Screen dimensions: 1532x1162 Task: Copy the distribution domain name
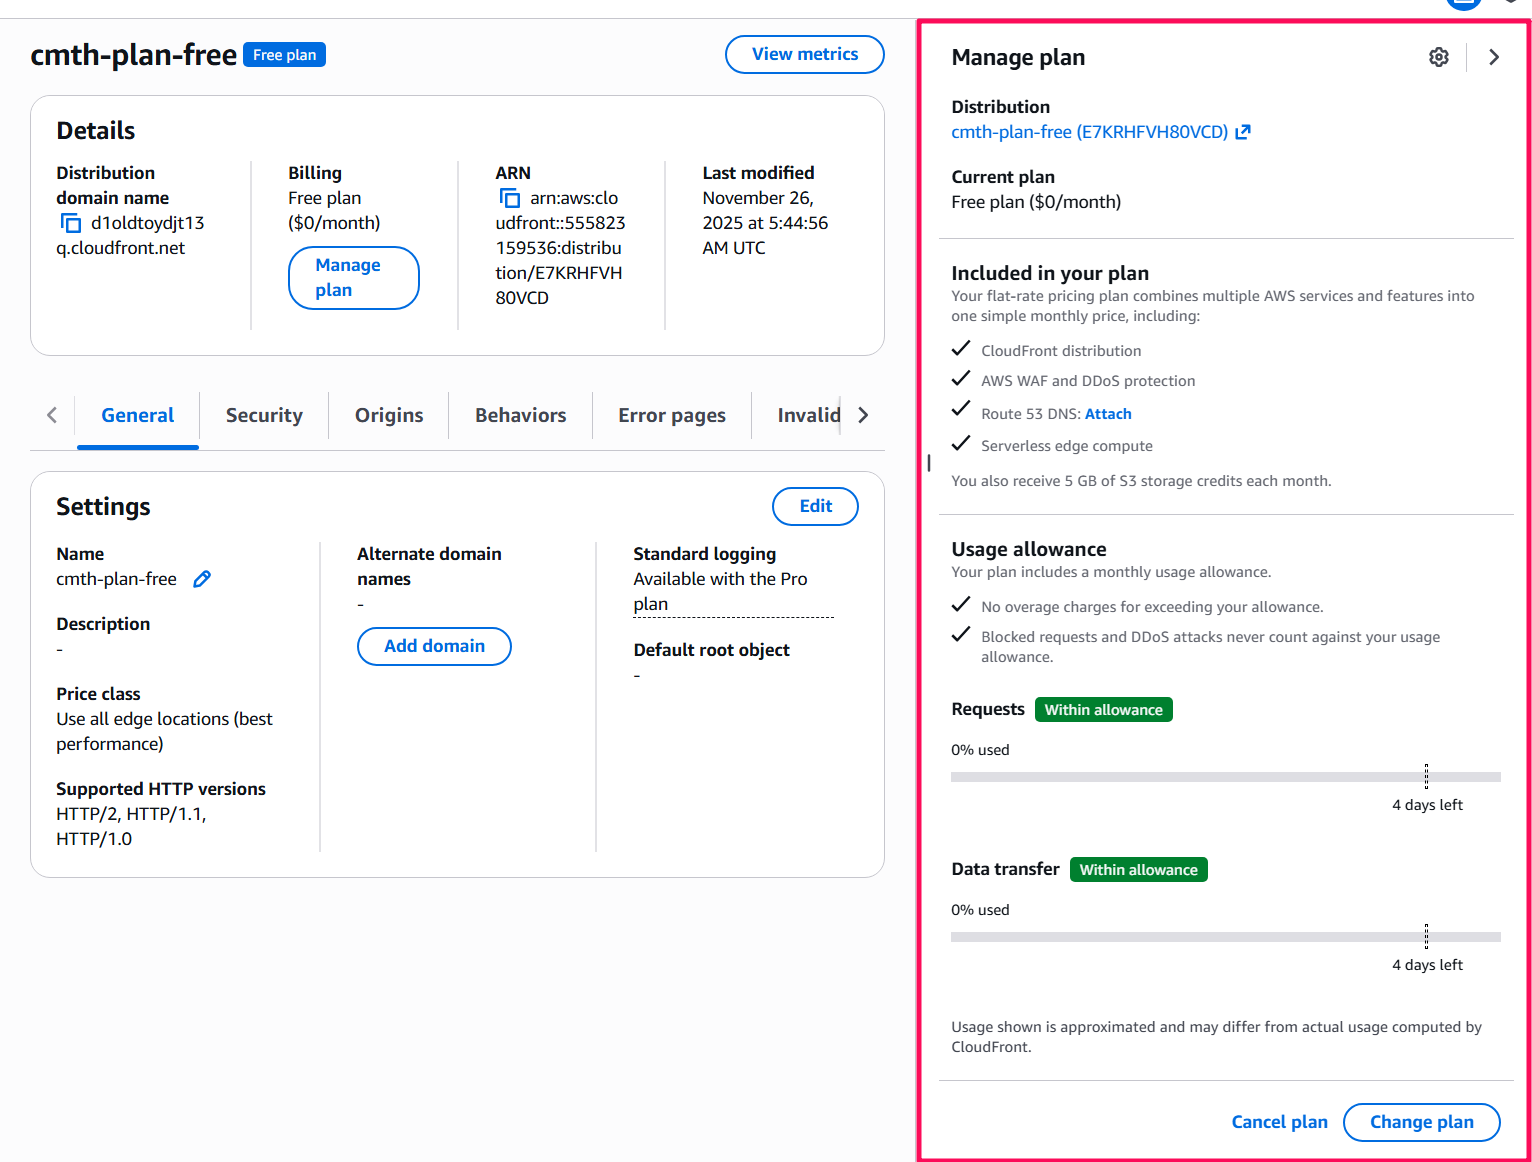[x=71, y=223]
